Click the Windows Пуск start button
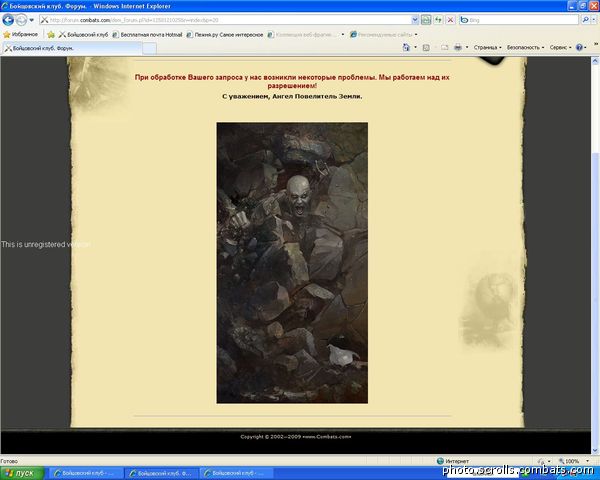Viewport: 600px width, 480px height. (x=22, y=473)
